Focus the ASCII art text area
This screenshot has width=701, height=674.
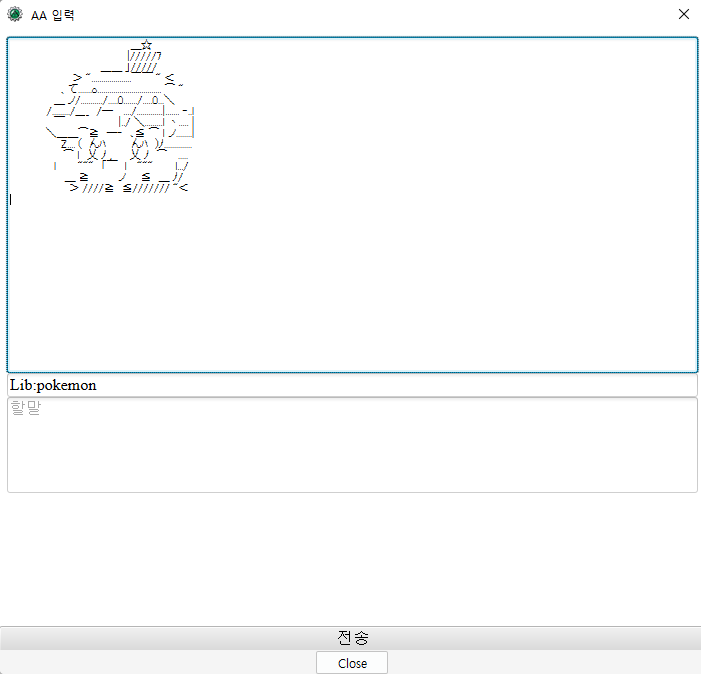(x=352, y=205)
